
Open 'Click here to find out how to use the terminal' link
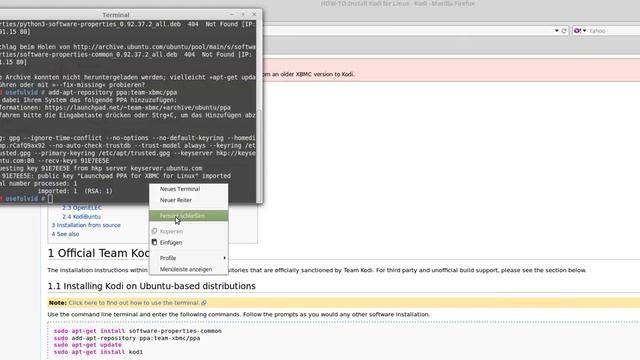pyautogui.click(x=138, y=303)
